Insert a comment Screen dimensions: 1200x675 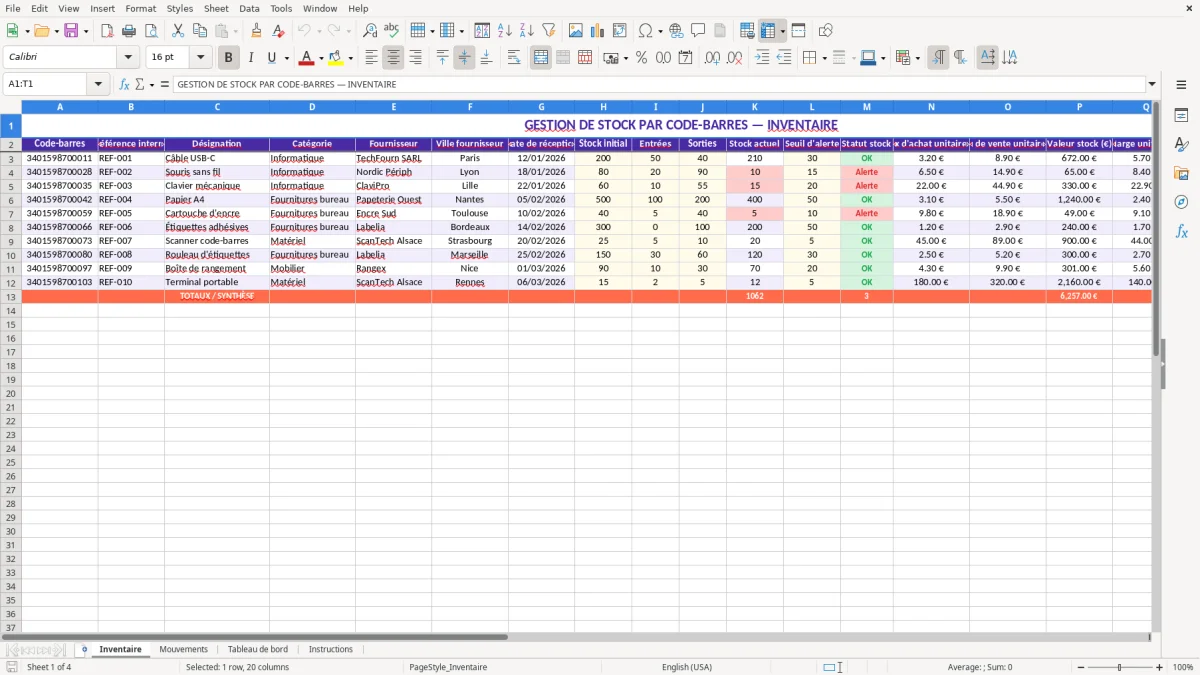[x=698, y=31]
